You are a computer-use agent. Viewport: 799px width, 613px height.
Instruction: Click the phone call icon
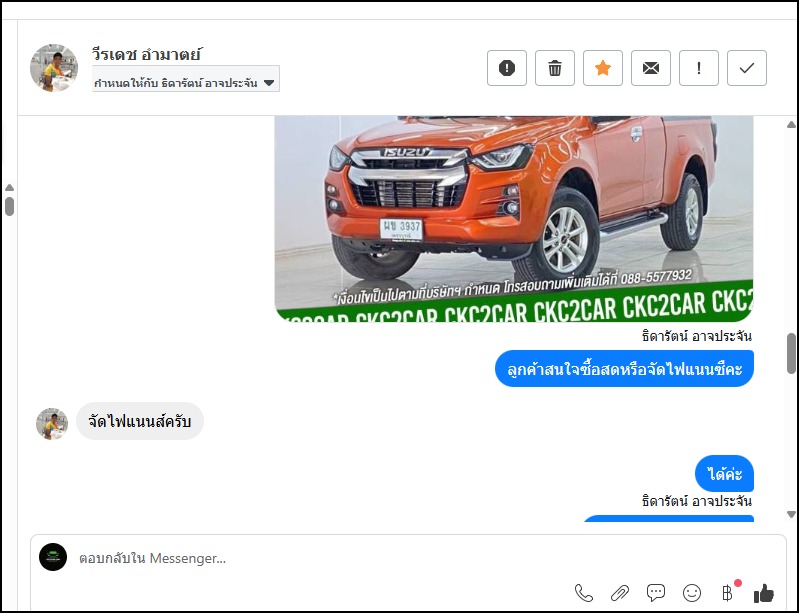point(584,592)
